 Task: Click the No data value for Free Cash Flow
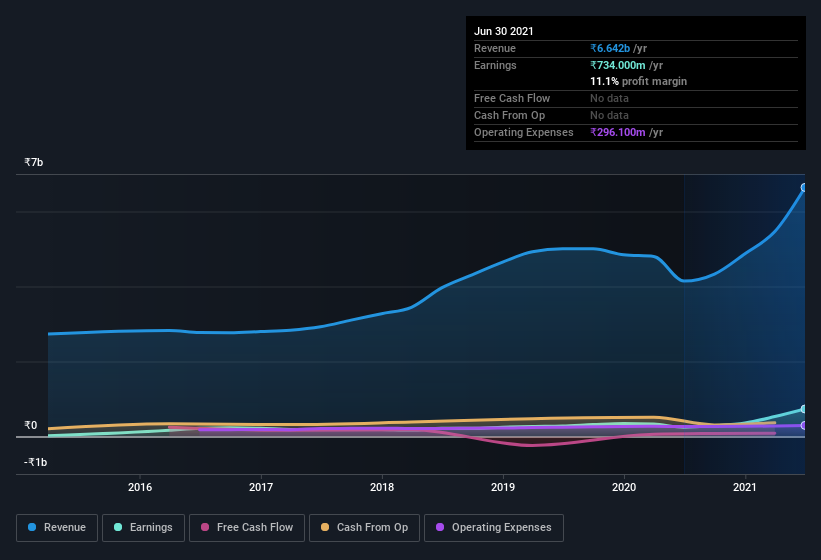click(x=609, y=98)
